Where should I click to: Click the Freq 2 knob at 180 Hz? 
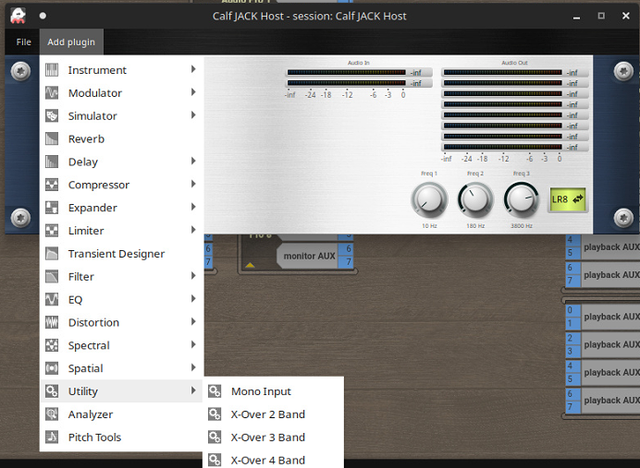(x=476, y=200)
